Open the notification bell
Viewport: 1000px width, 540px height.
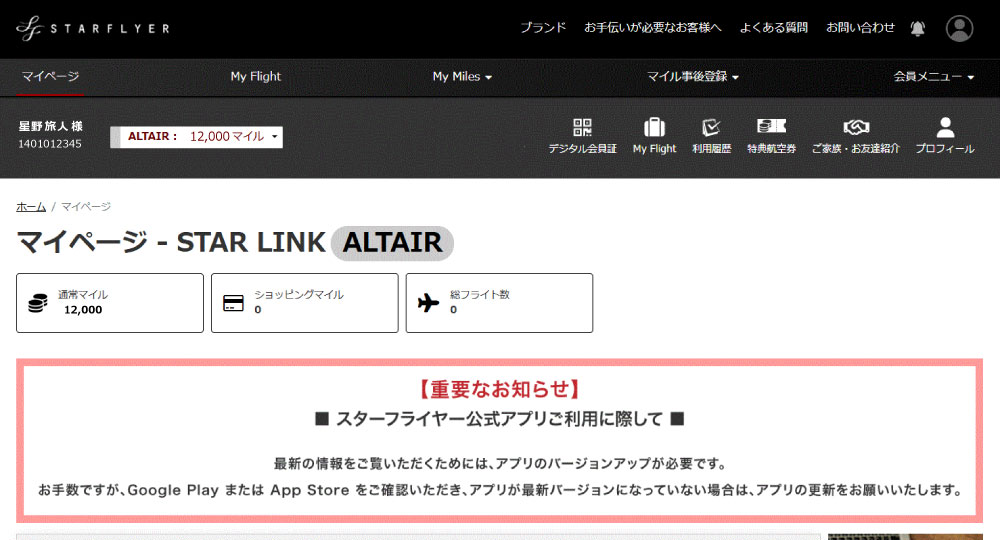[918, 28]
